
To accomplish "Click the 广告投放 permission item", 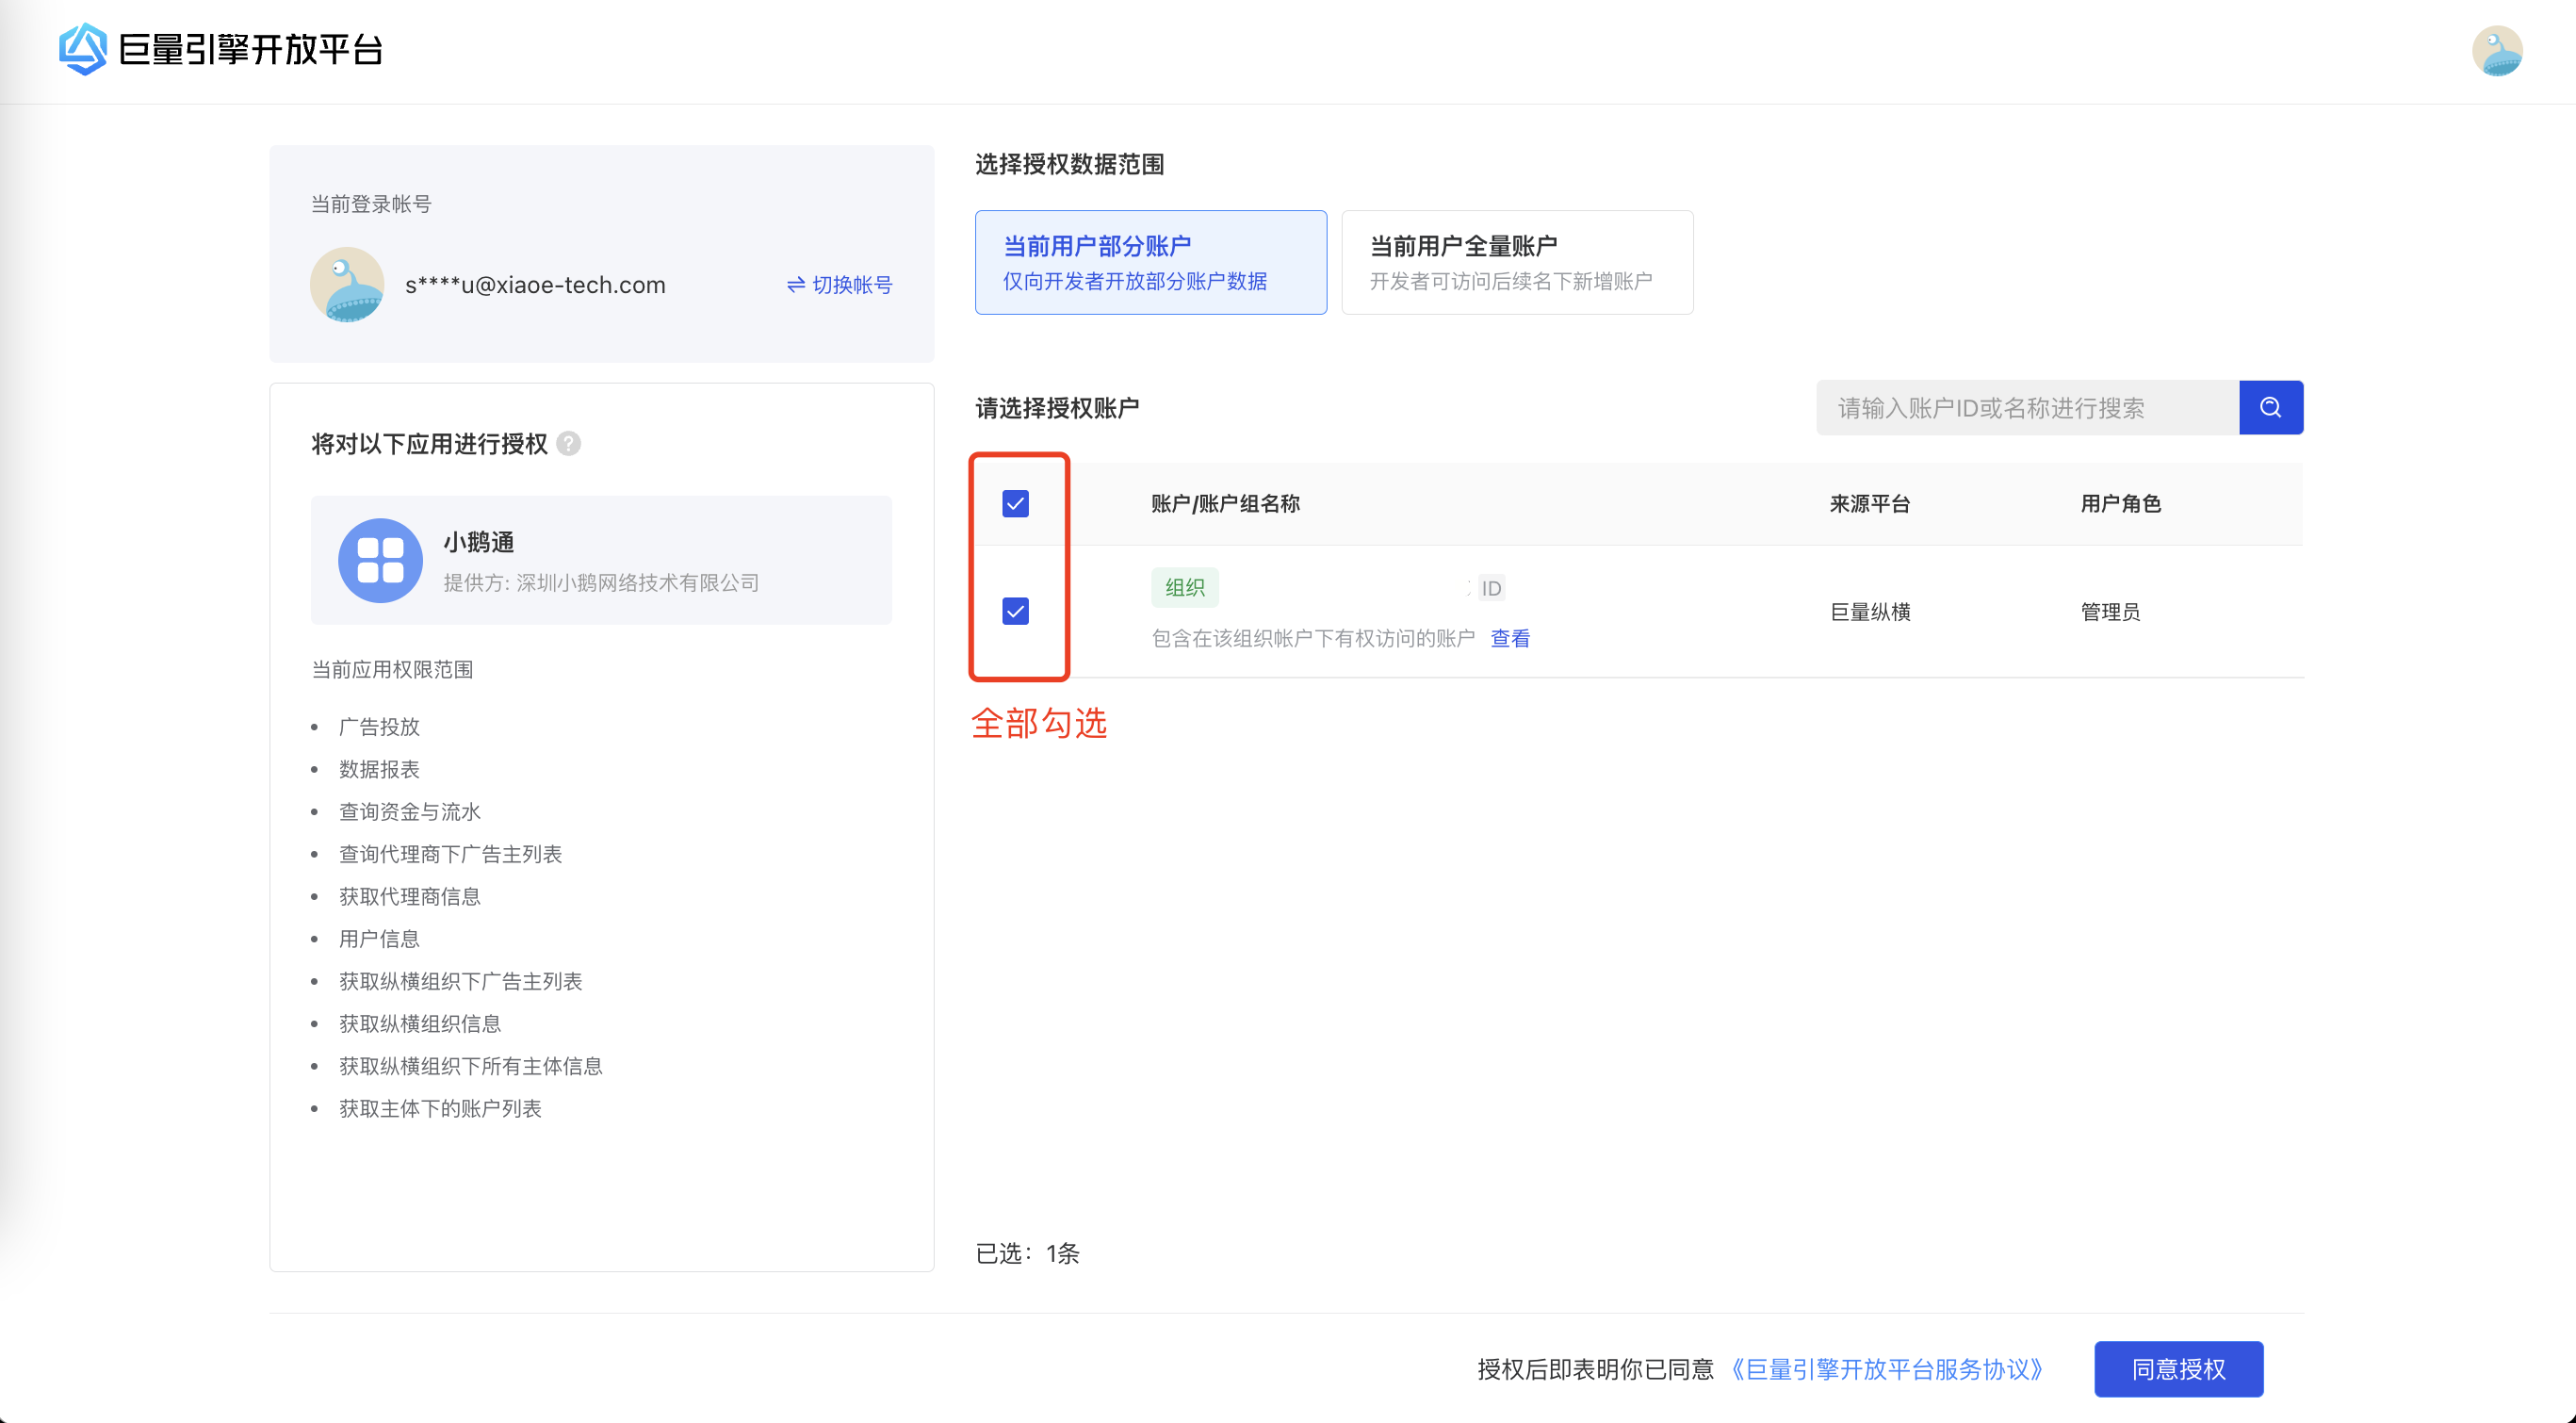I will tap(379, 727).
